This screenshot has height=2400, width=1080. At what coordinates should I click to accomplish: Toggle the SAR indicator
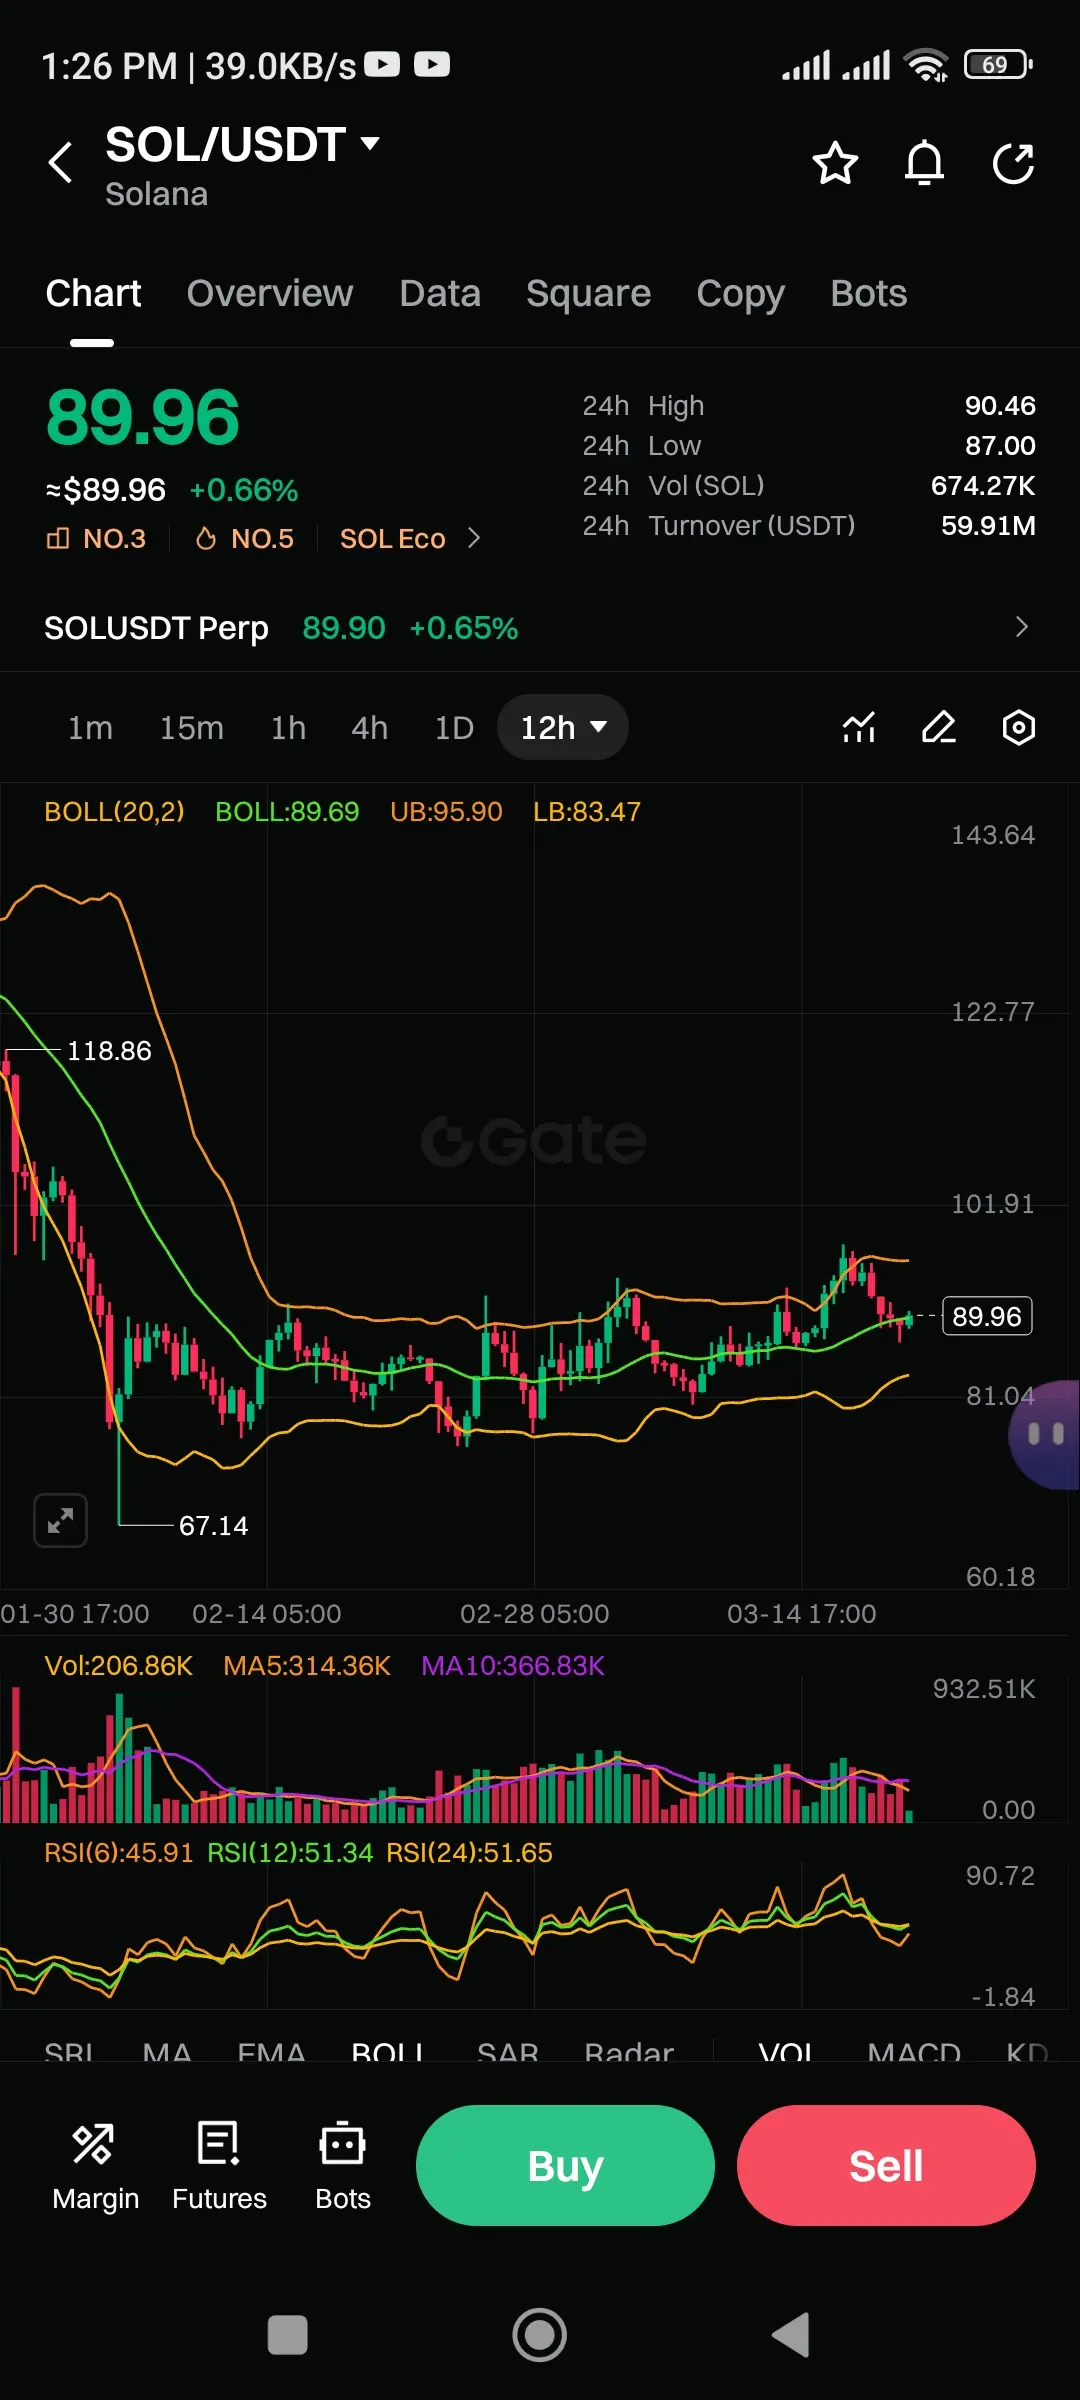pos(508,2052)
